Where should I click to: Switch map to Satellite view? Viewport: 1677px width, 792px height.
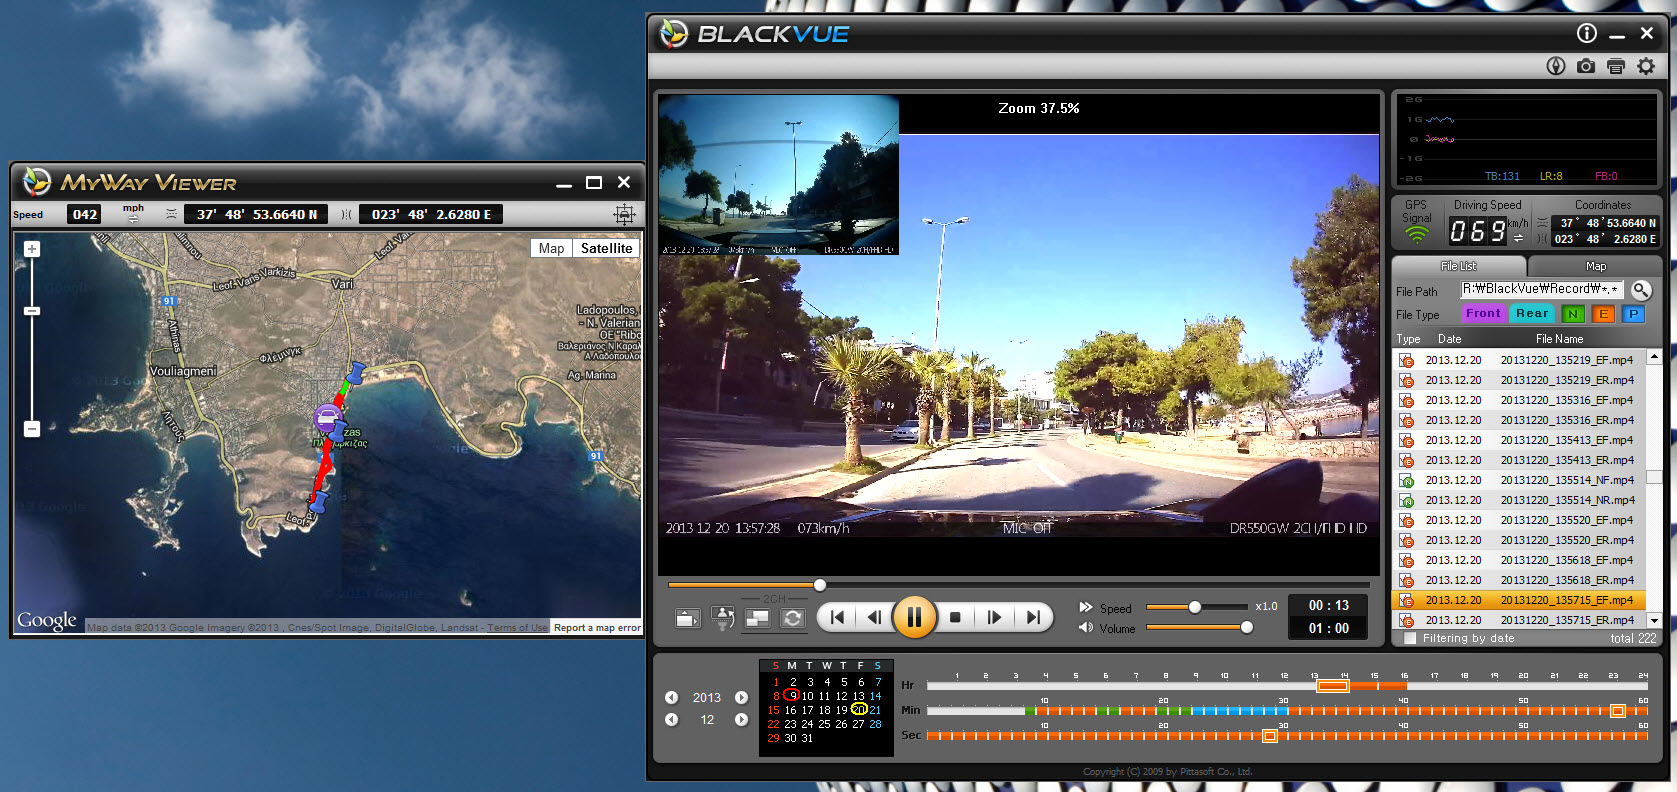coord(606,248)
